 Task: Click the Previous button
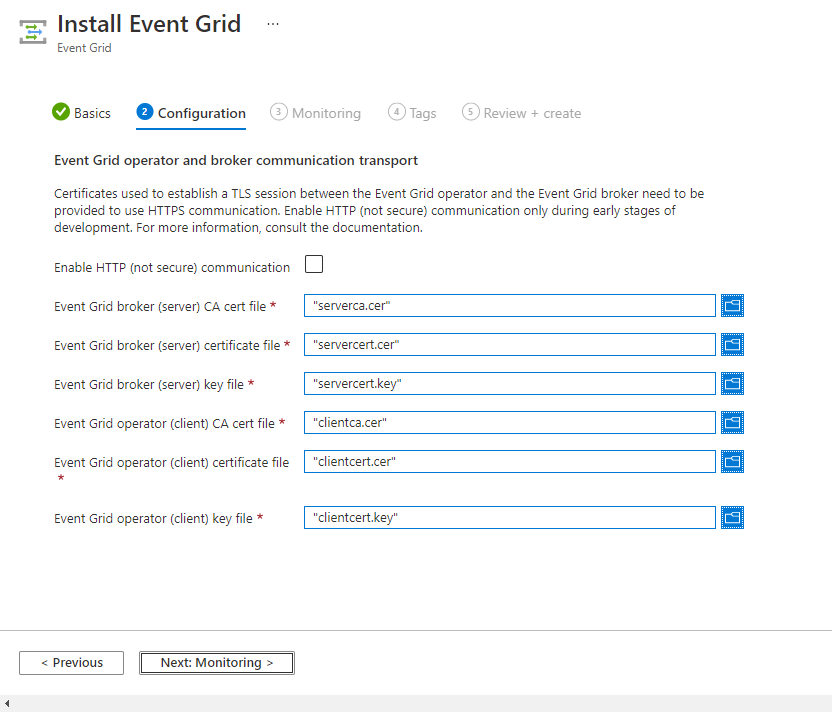[71, 662]
